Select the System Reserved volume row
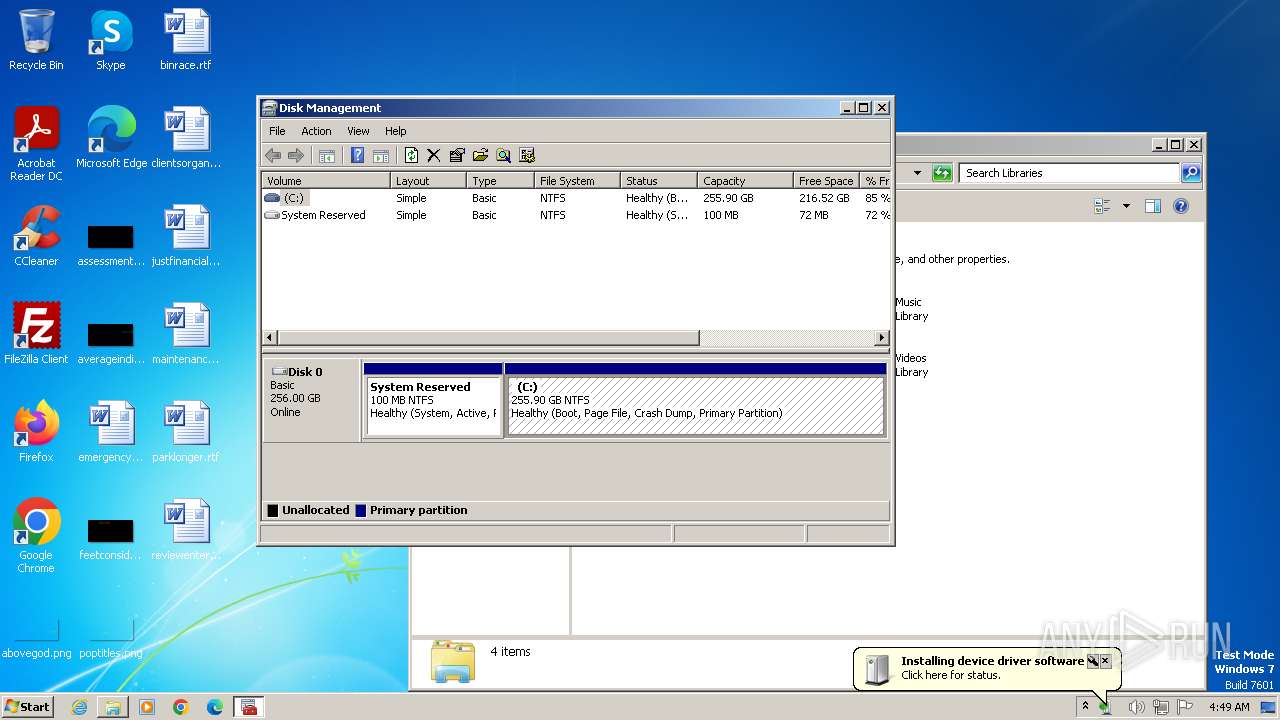The width and height of the screenshot is (1280, 720). (x=576, y=215)
